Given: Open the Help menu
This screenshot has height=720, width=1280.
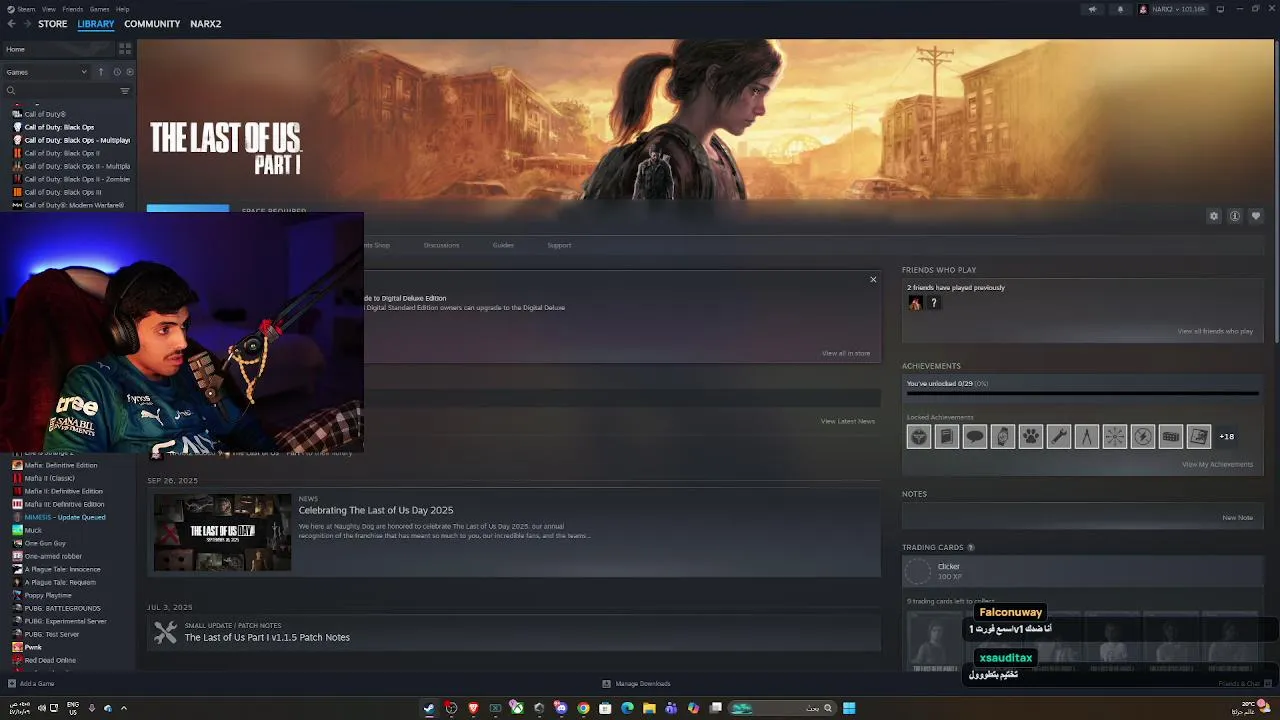Looking at the screenshot, I should coord(122,9).
